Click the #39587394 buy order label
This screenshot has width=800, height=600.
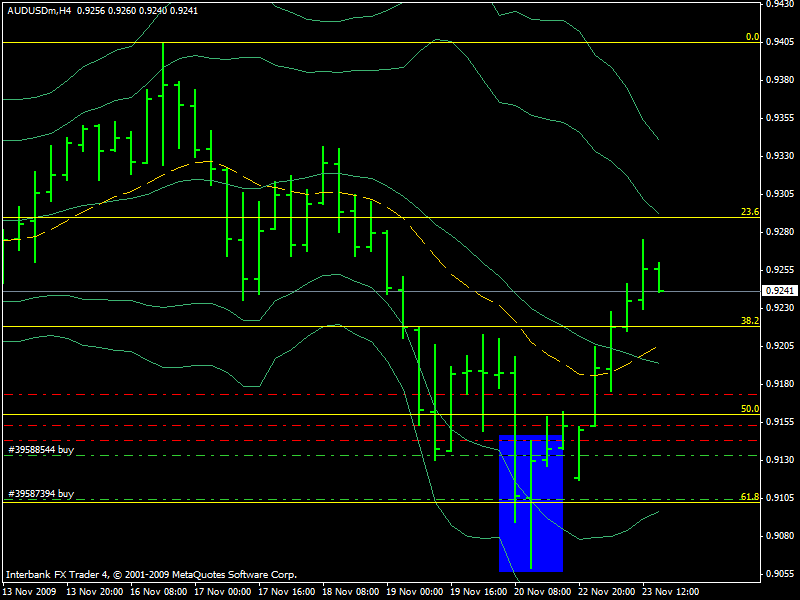coord(41,493)
